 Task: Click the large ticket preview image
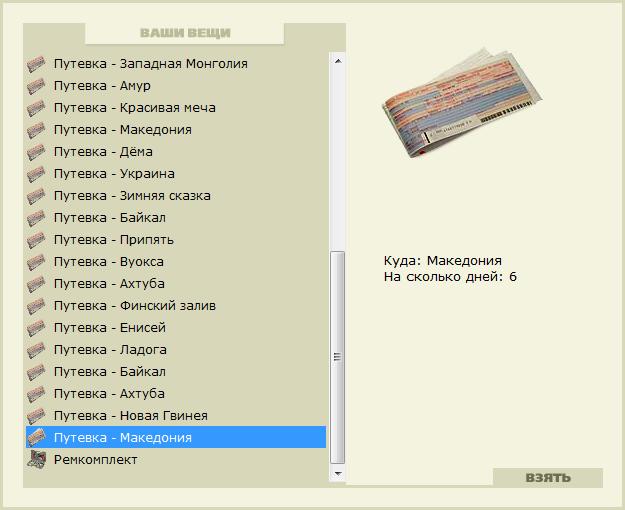(x=462, y=103)
